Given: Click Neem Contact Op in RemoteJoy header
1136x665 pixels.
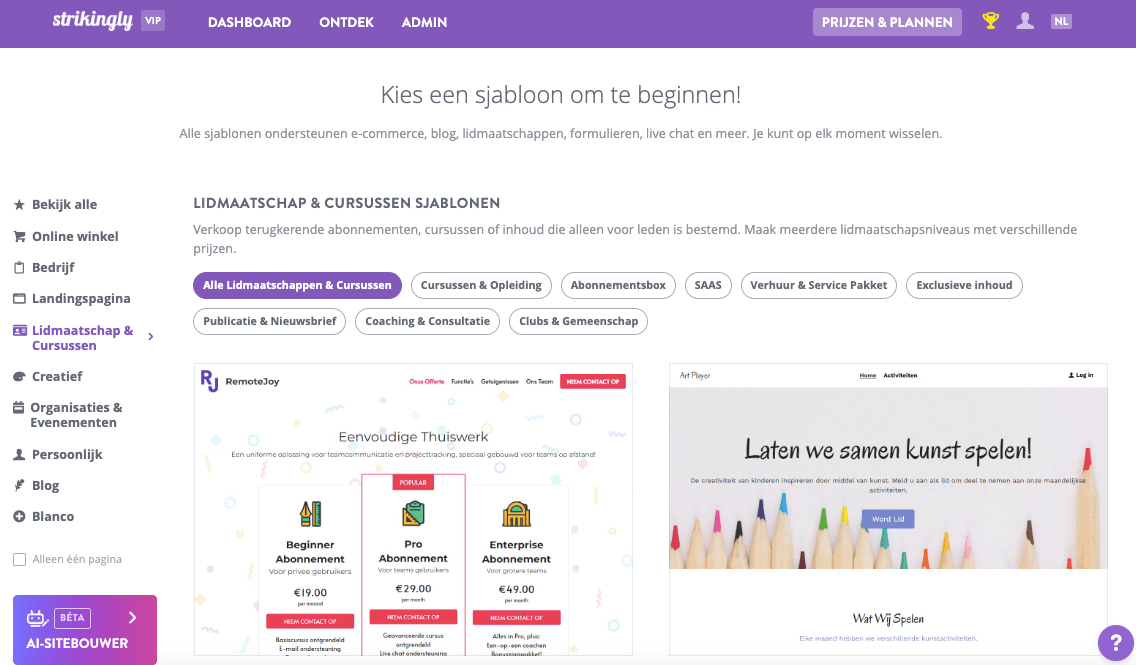Looking at the screenshot, I should 593,382.
